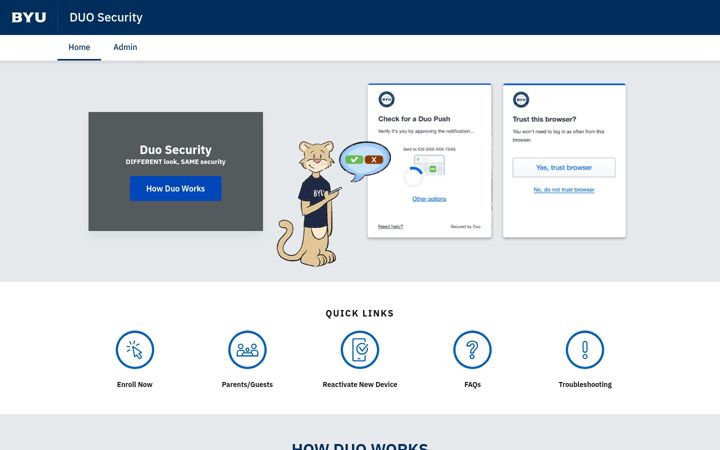
Task: Click Other options link in Duo Push card
Action: pyautogui.click(x=429, y=199)
